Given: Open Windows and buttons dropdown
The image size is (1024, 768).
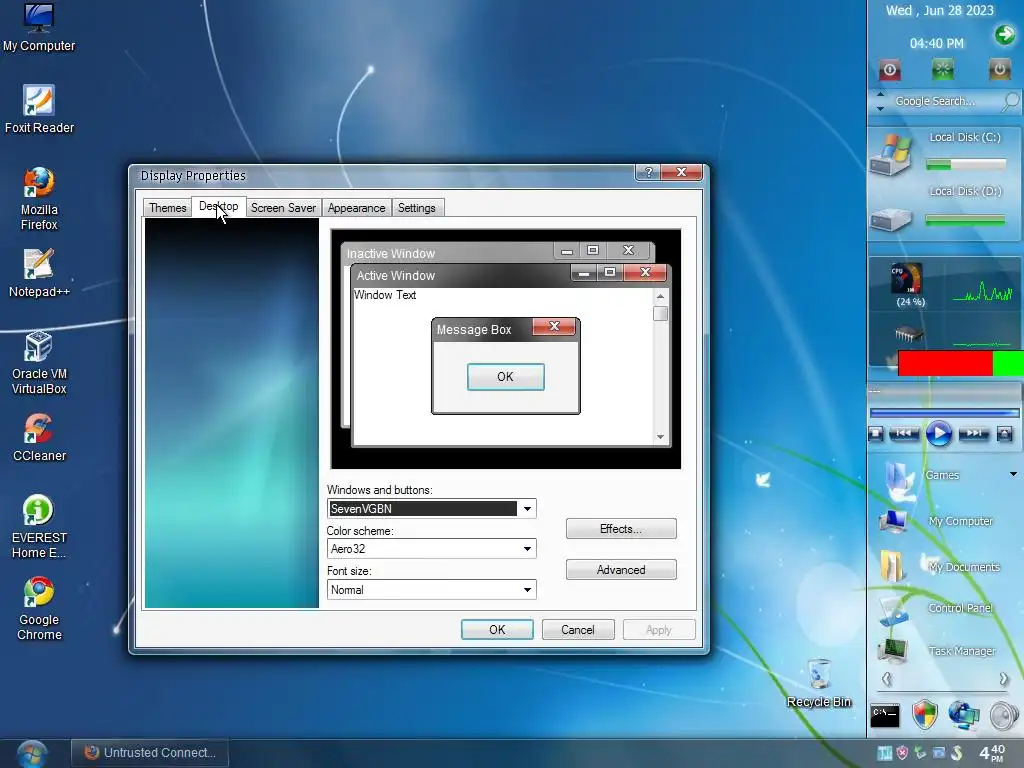Looking at the screenshot, I should pyautogui.click(x=431, y=508).
